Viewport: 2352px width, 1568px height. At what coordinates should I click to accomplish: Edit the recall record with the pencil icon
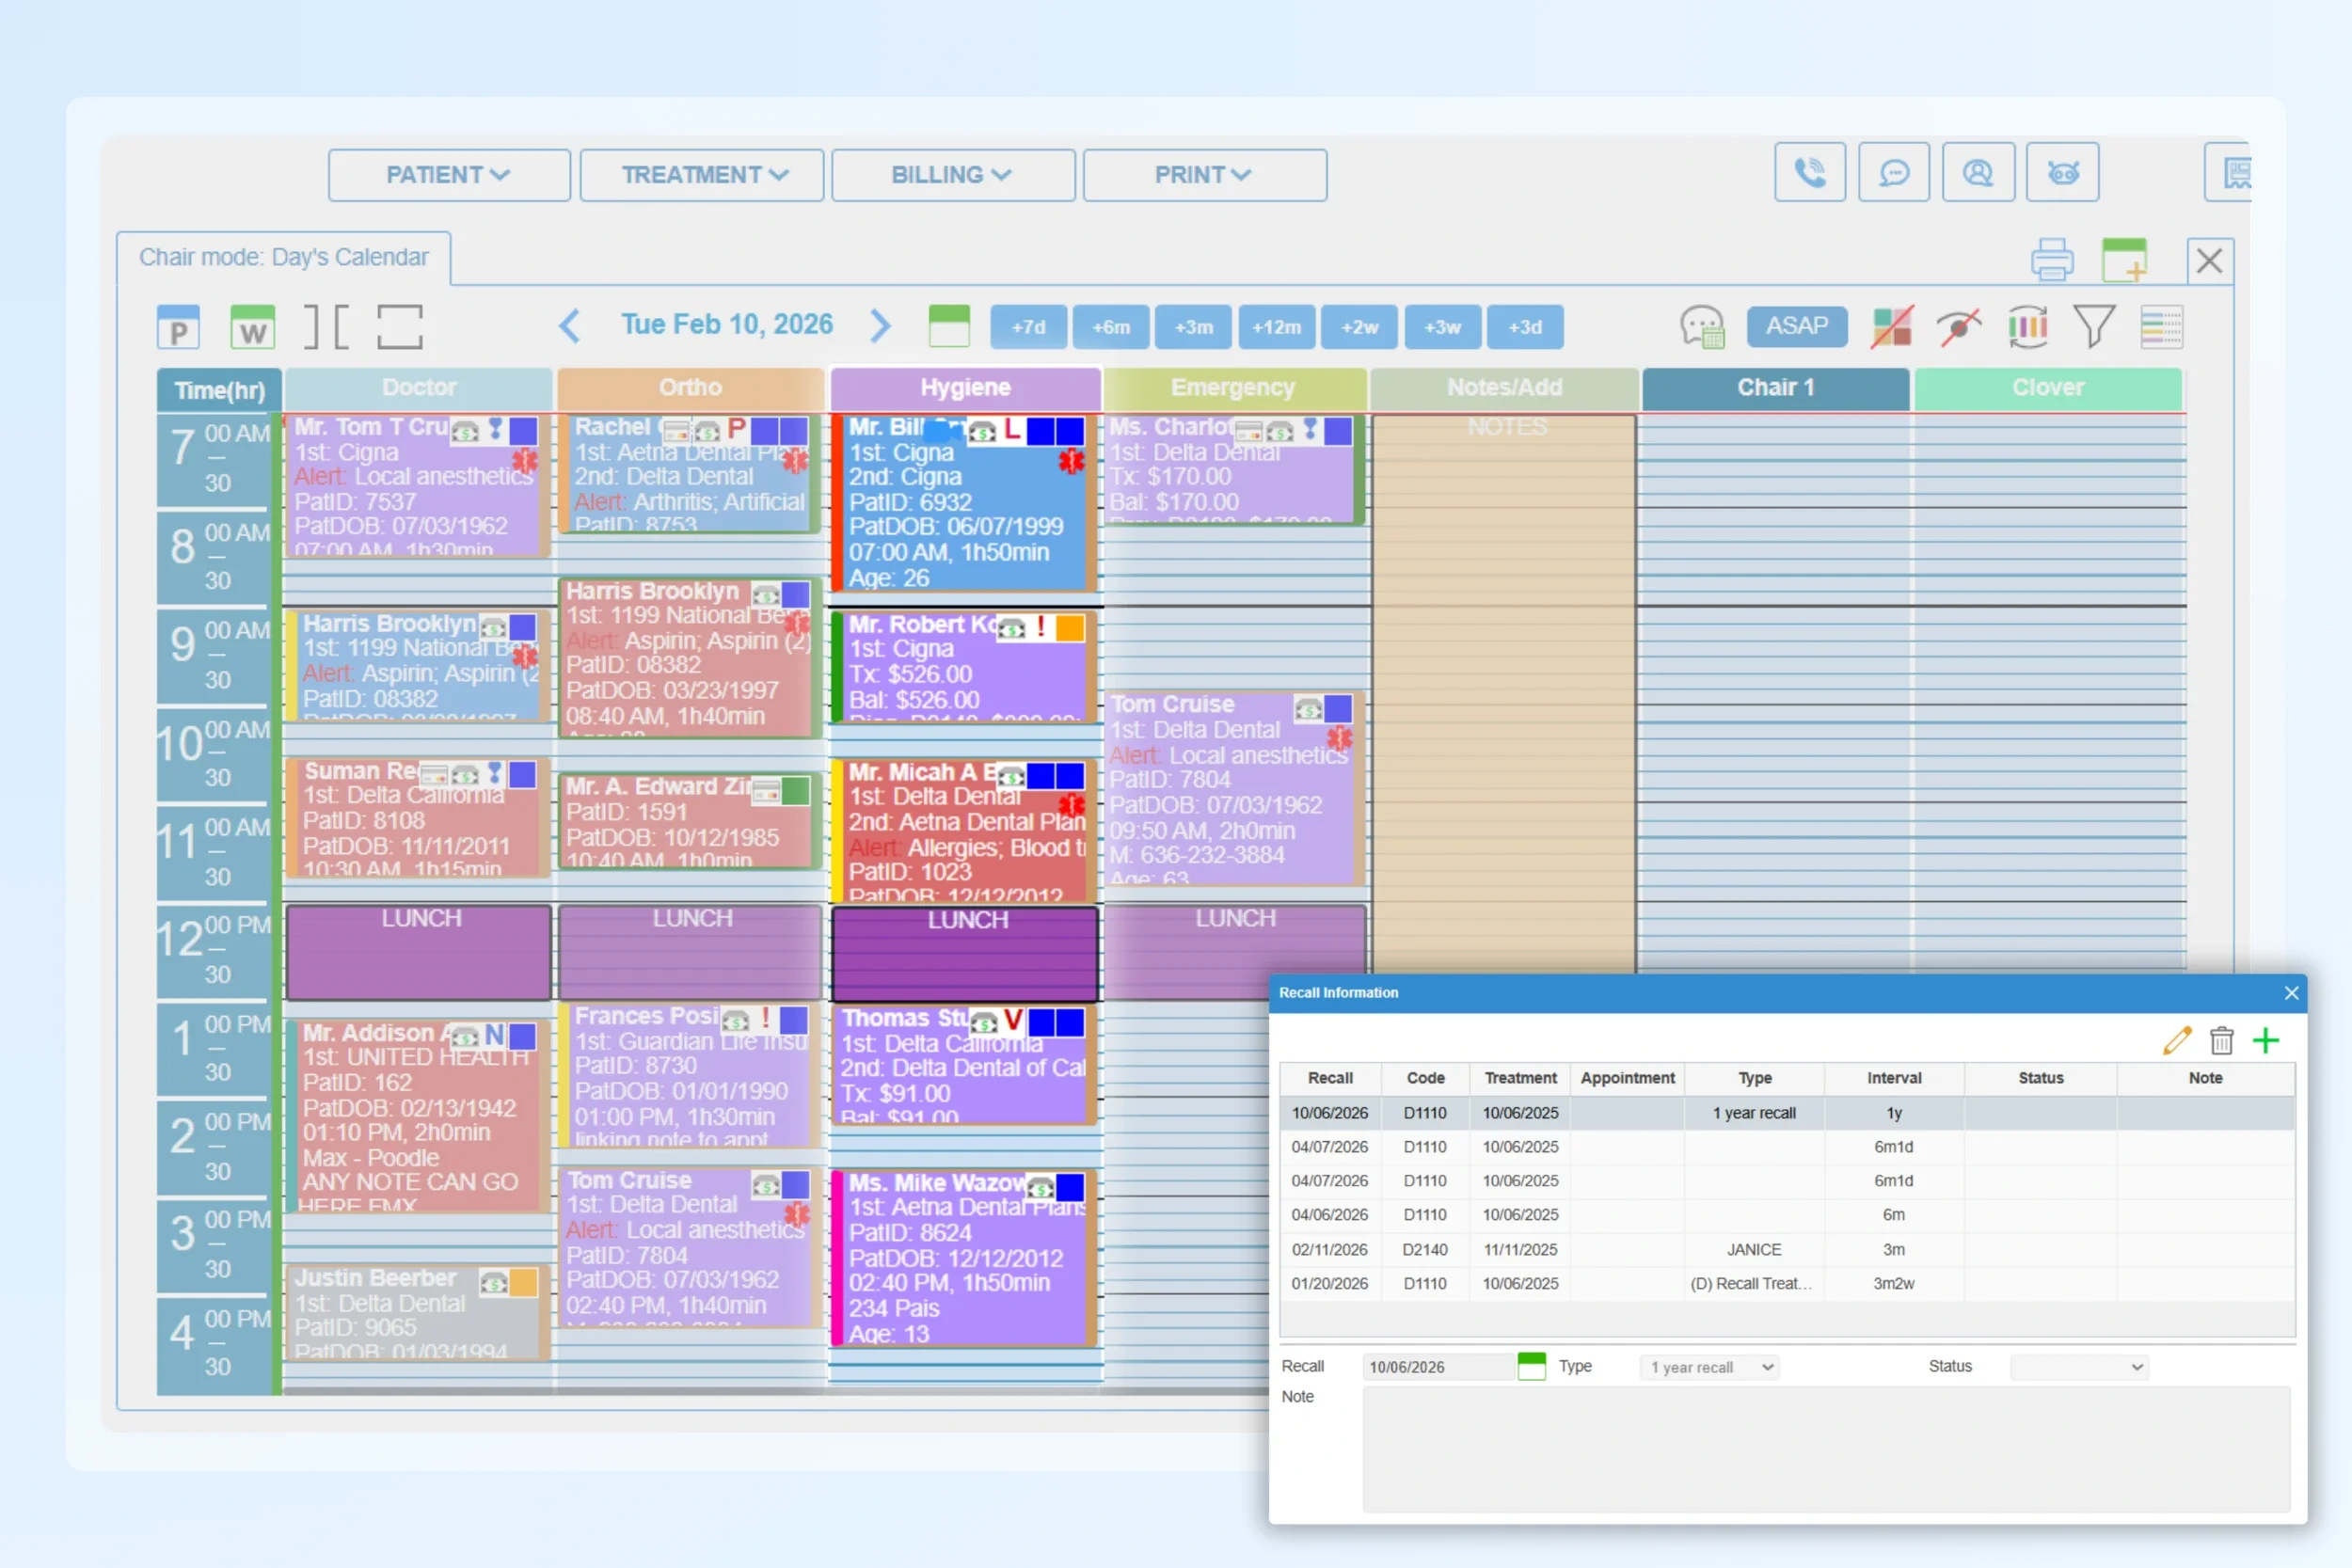2177,1041
